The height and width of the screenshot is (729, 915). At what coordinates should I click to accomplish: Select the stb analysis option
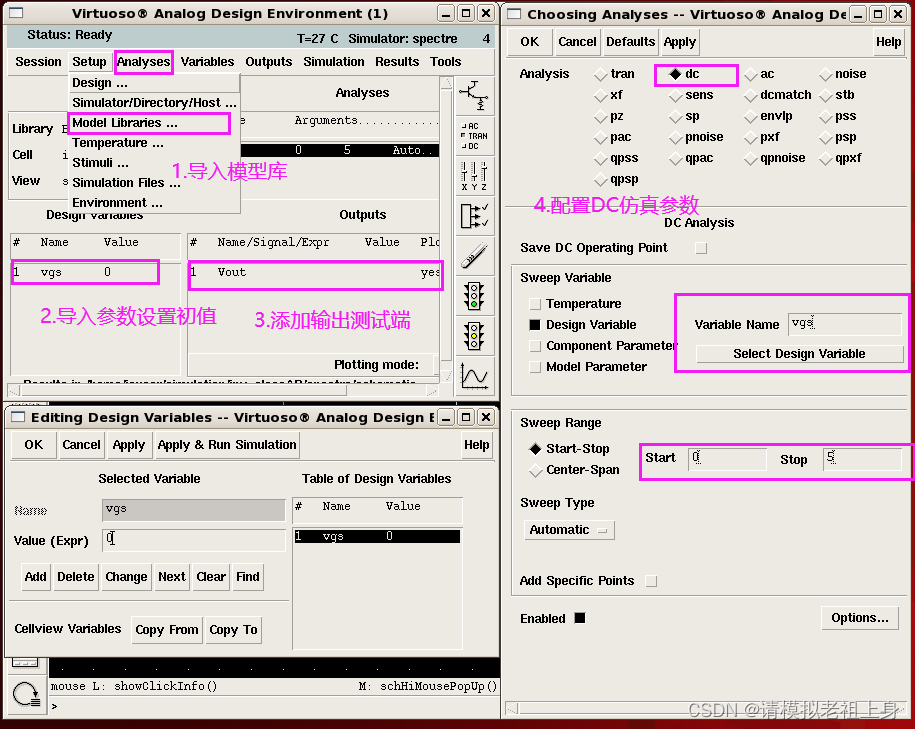pos(825,95)
